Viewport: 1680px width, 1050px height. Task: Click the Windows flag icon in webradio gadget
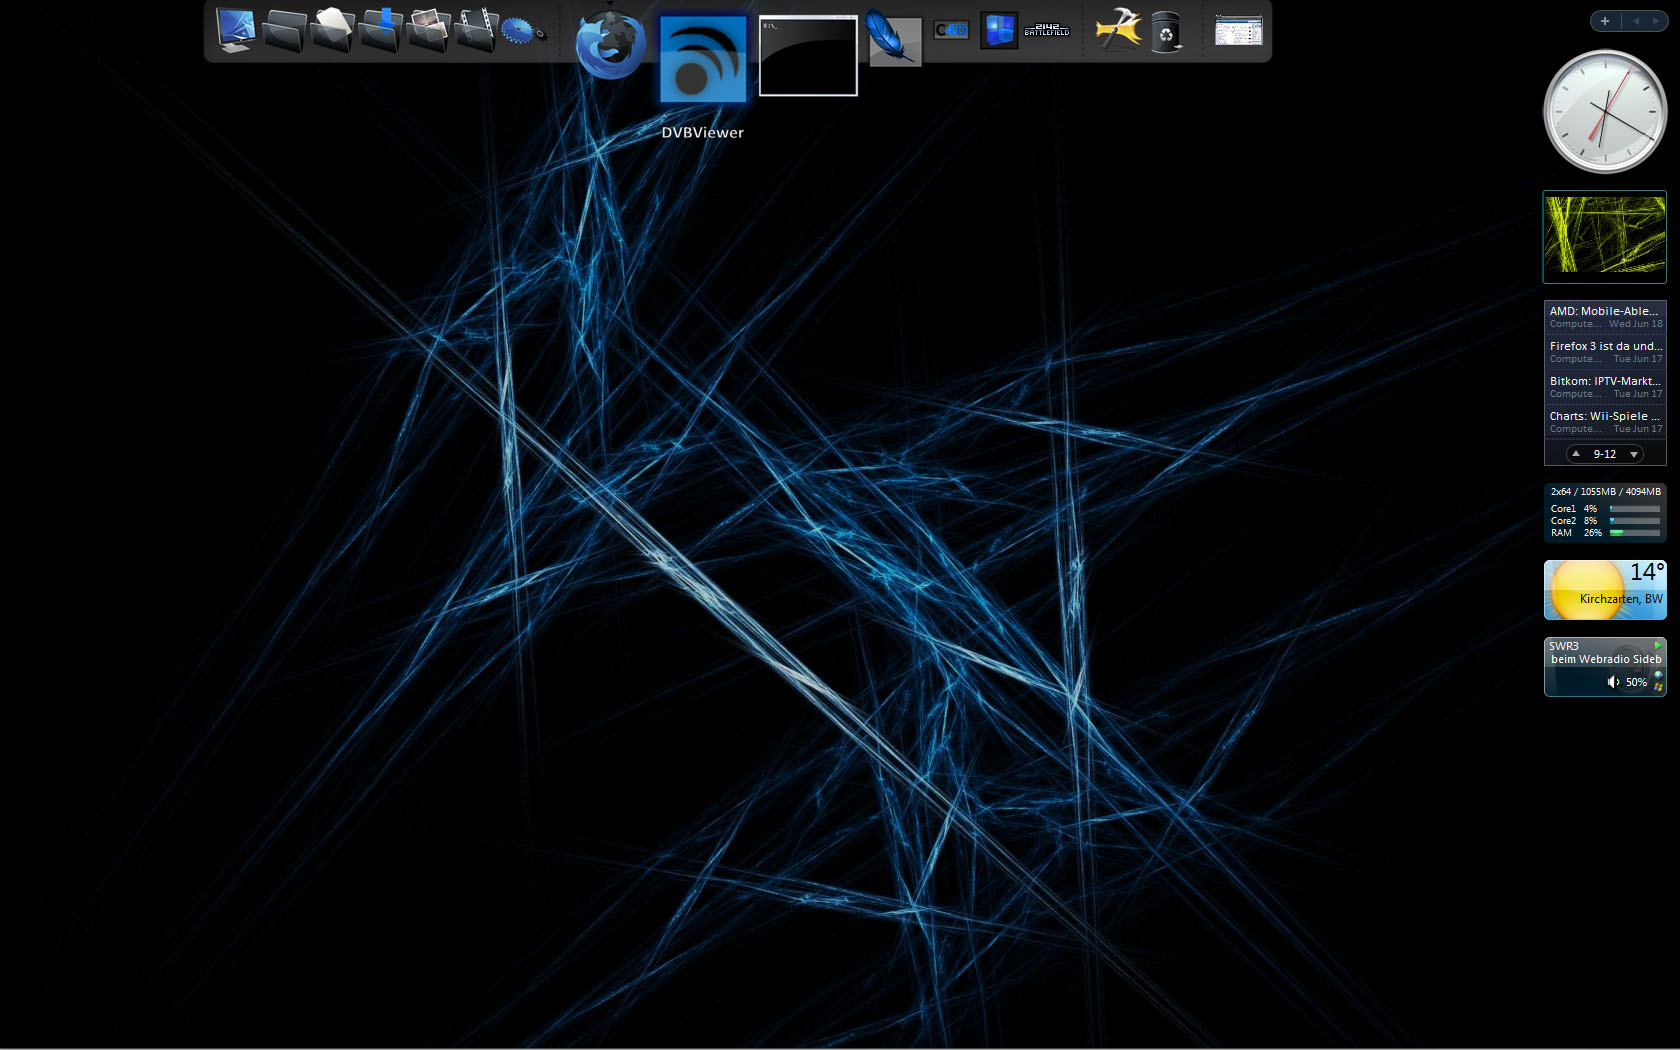[x=1658, y=687]
